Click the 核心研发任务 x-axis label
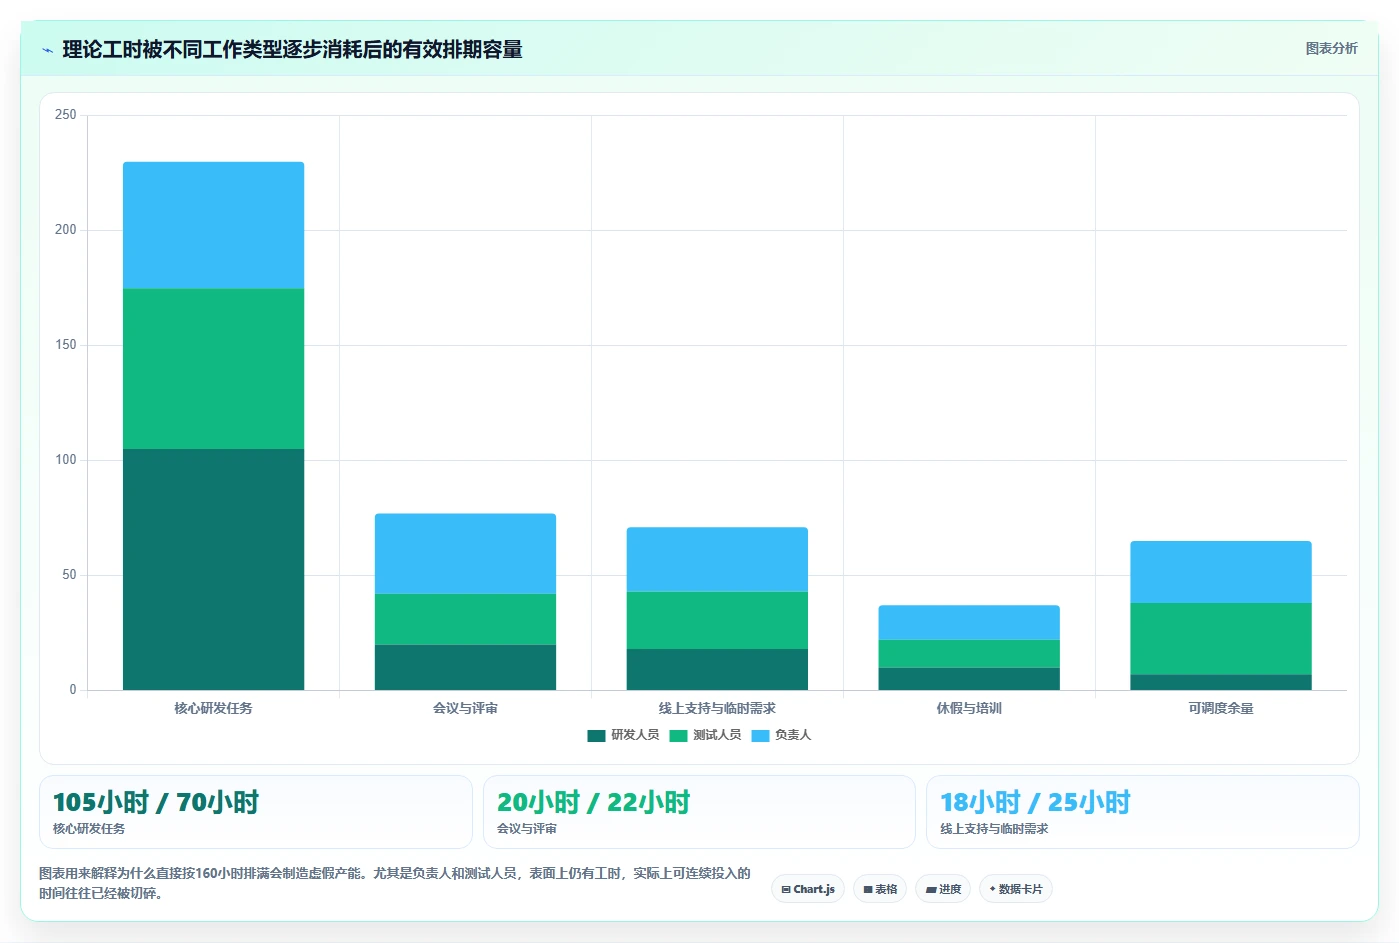The image size is (1399, 943). 213,708
